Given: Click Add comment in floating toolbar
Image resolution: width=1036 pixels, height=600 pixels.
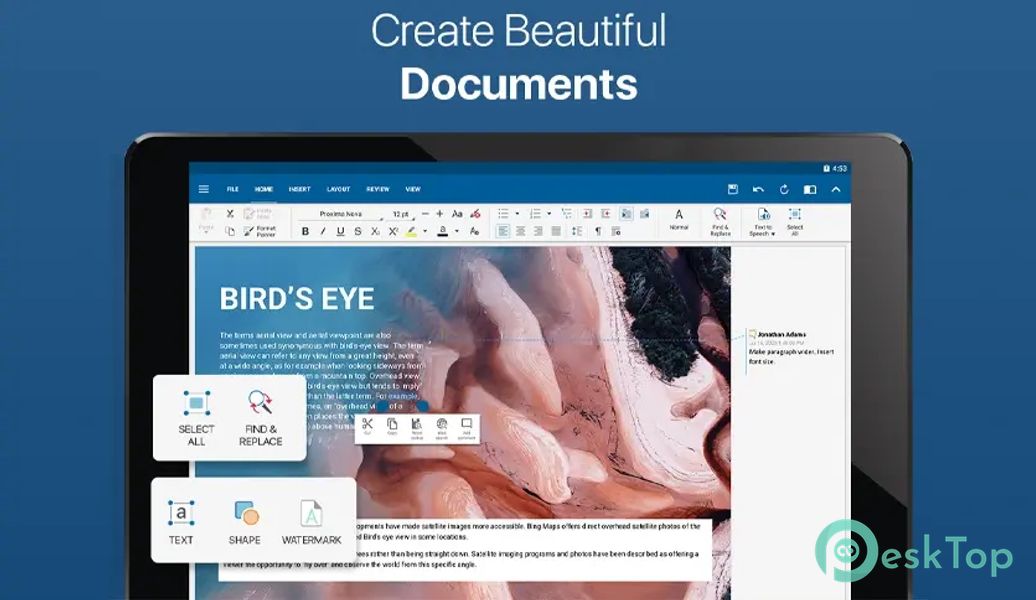Looking at the screenshot, I should (466, 428).
